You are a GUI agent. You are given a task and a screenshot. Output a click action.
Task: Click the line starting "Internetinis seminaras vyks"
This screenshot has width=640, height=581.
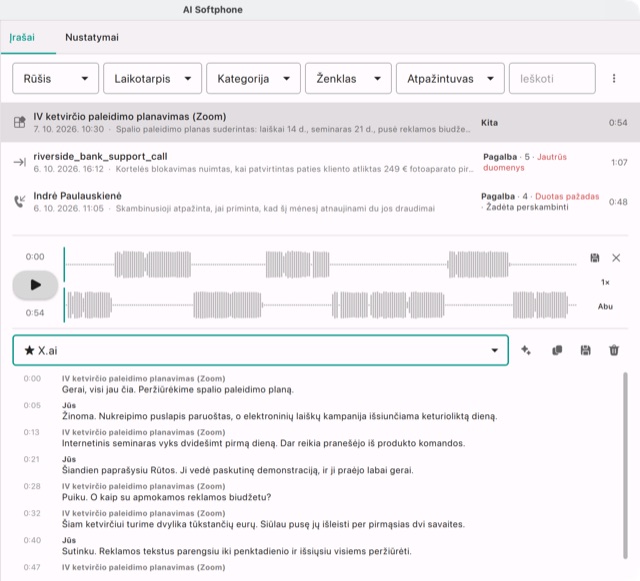263,443
